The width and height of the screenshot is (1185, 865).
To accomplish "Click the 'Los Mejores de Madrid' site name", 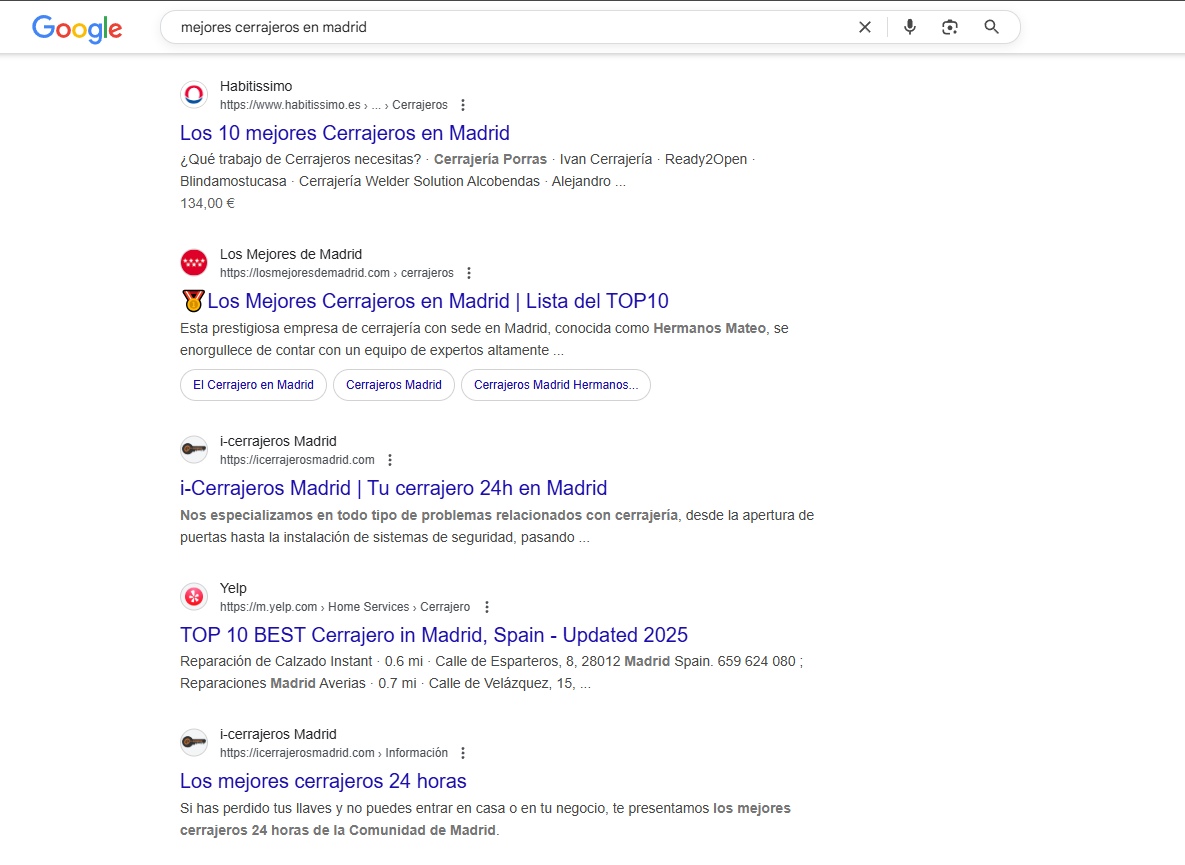I will click(291, 255).
